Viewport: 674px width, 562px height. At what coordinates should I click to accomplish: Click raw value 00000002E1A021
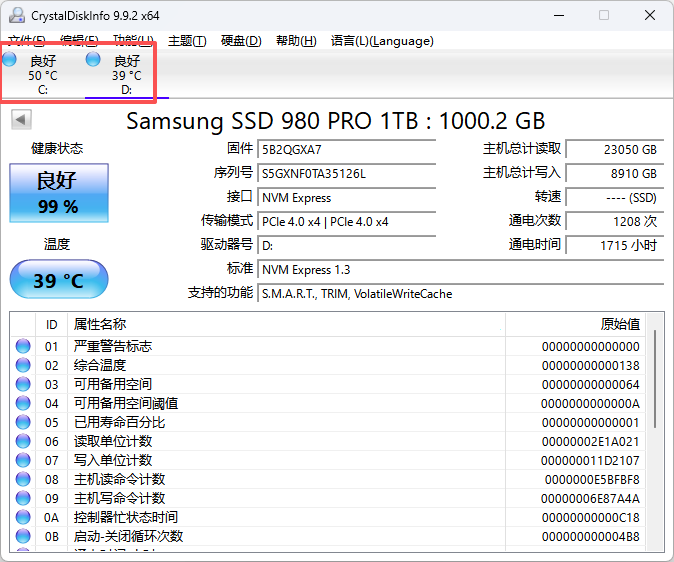pos(591,442)
